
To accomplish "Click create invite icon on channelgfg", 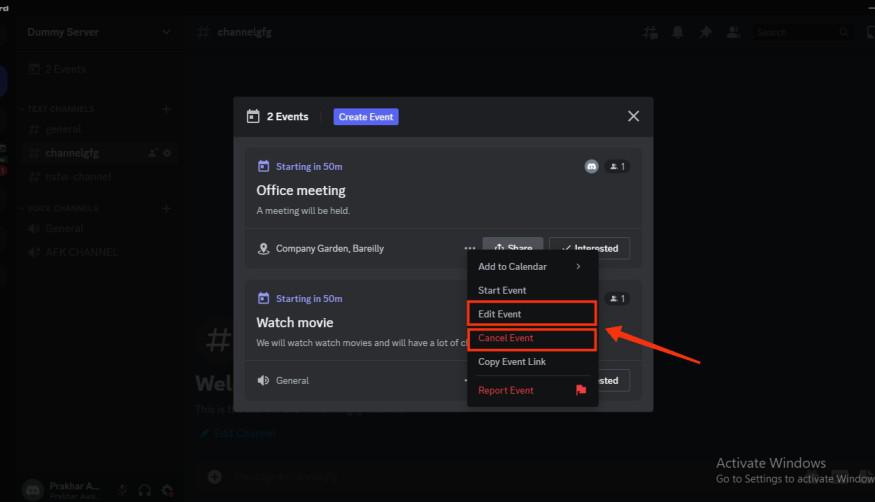I will 152,153.
